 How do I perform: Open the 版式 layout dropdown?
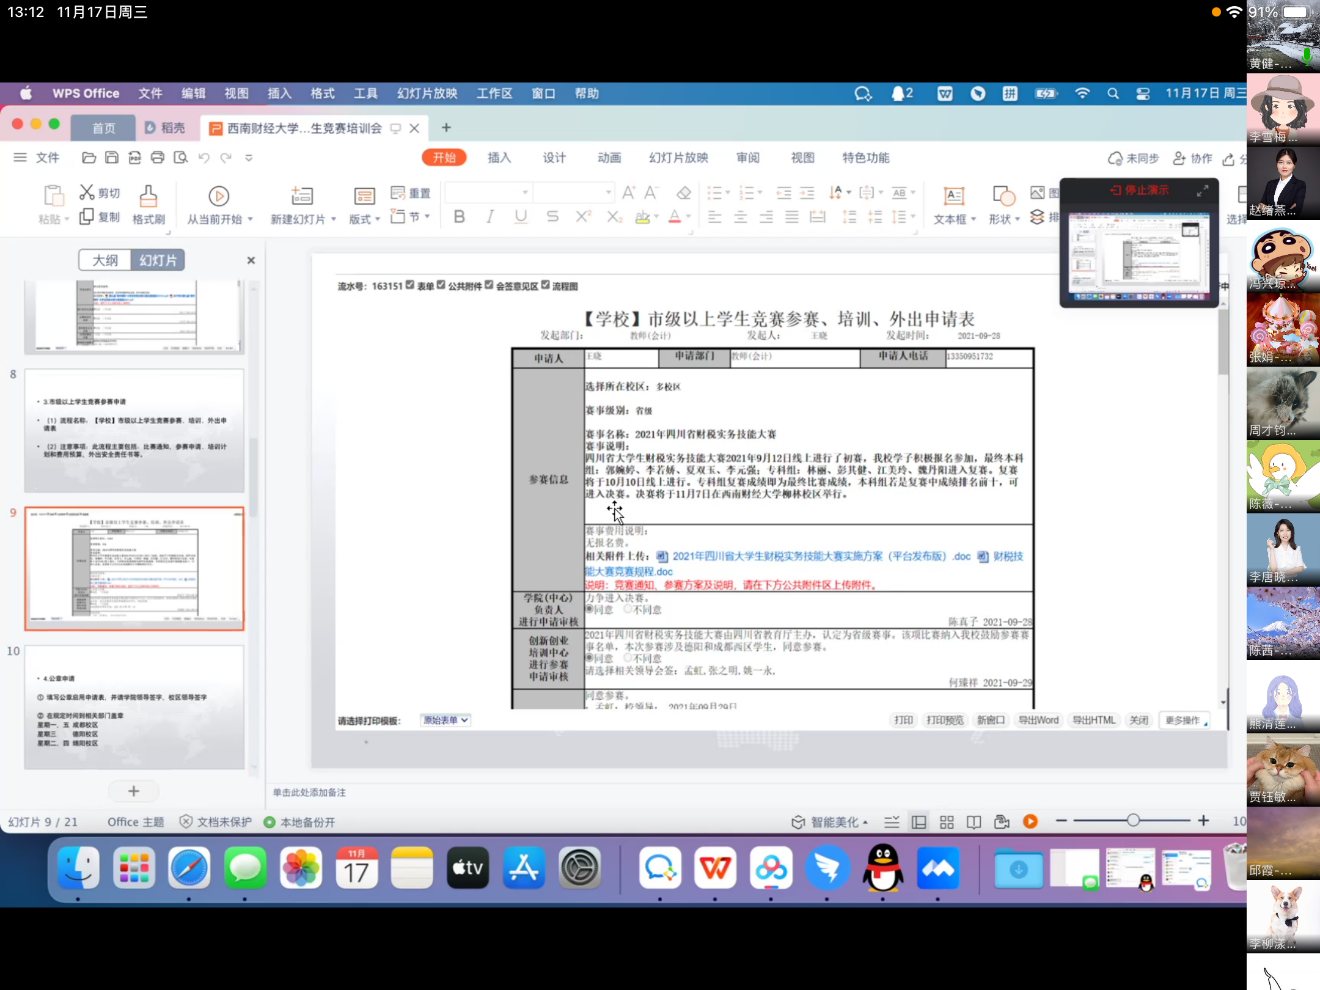point(364,205)
